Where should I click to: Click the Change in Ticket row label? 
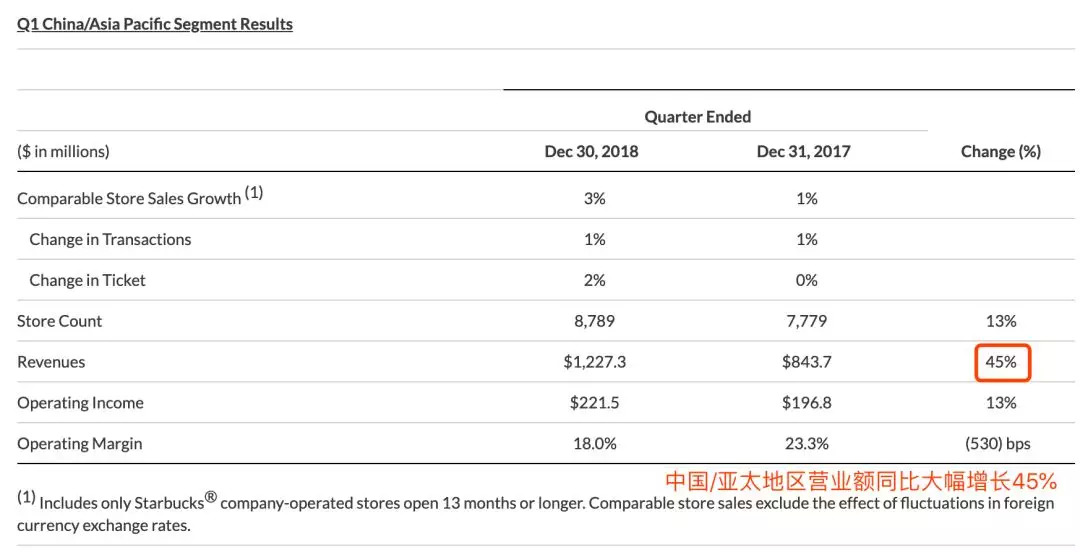tap(87, 280)
